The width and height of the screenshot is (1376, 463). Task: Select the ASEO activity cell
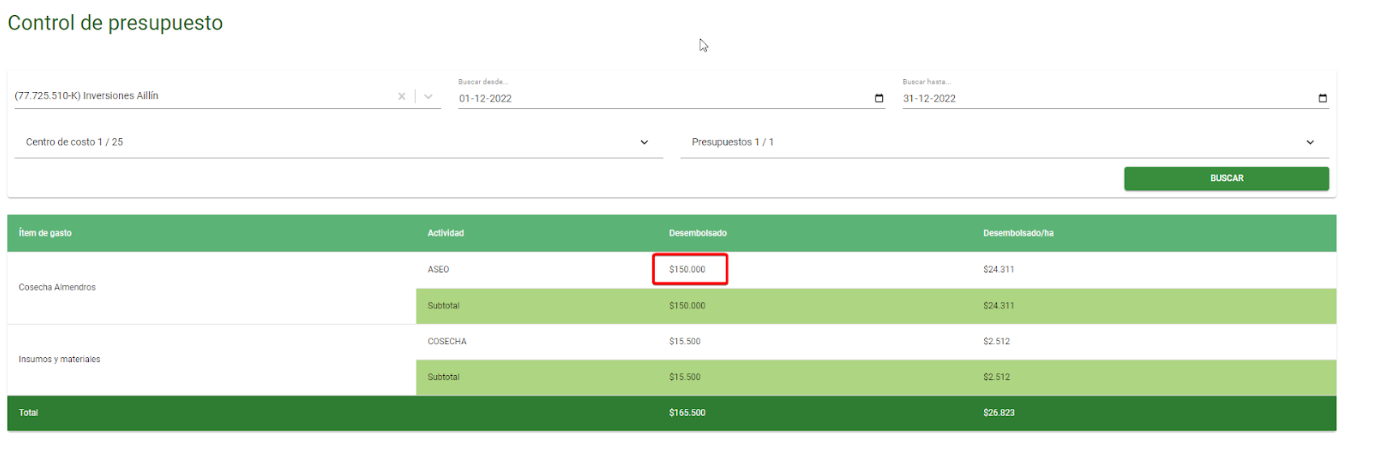(439, 269)
